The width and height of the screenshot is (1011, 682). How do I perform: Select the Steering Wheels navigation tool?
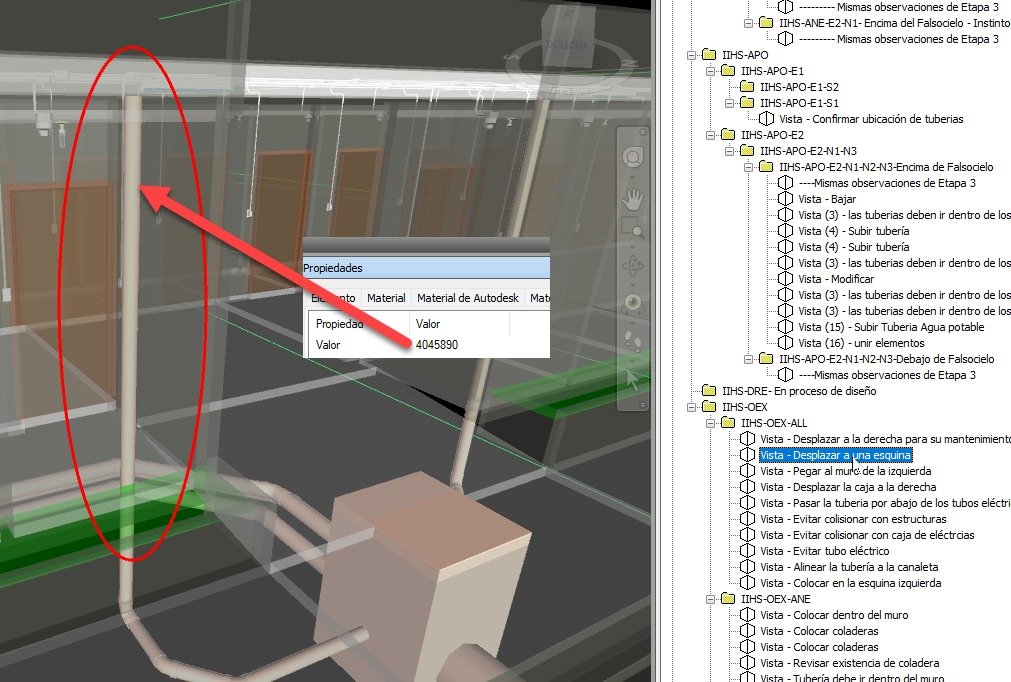pyautogui.click(x=632, y=157)
